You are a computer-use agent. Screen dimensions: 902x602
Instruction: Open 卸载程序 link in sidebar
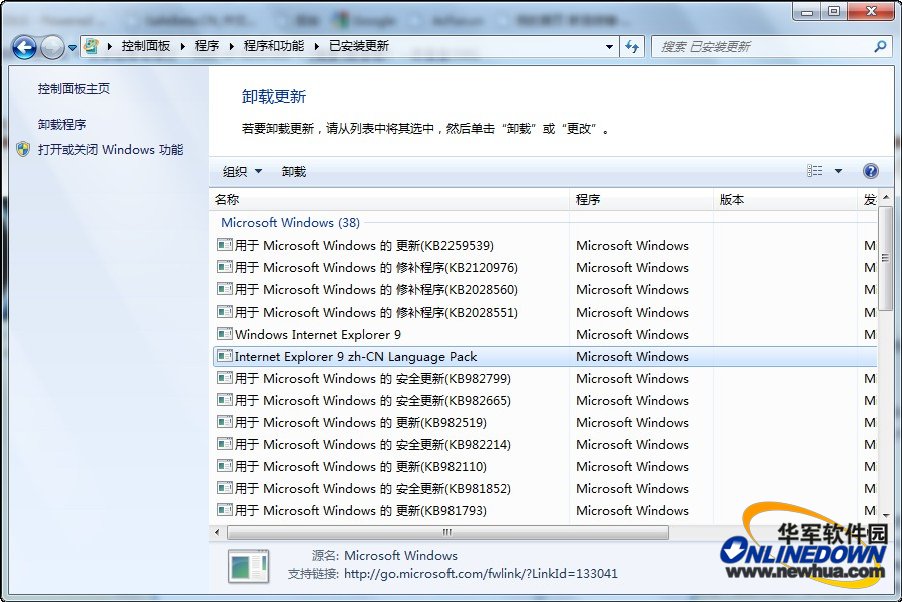coord(62,124)
